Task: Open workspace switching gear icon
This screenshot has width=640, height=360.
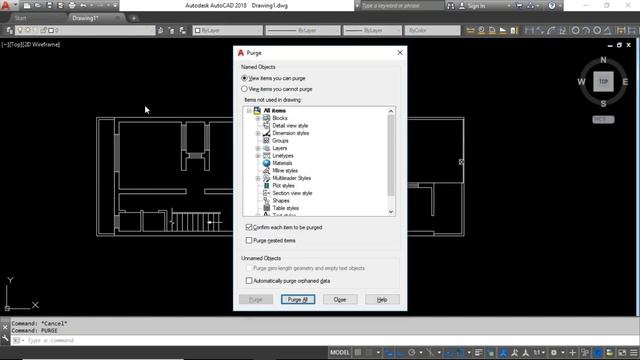Action: (x=553, y=352)
